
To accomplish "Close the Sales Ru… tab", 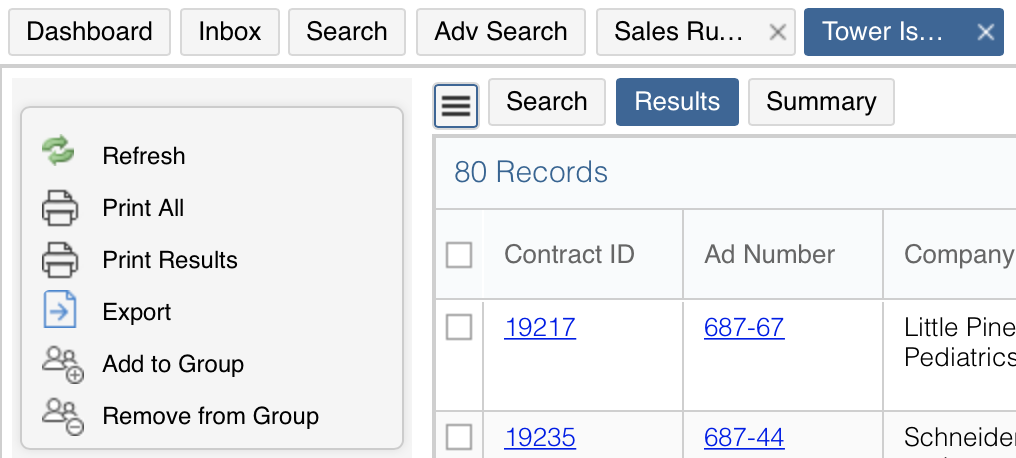I will 778,32.
